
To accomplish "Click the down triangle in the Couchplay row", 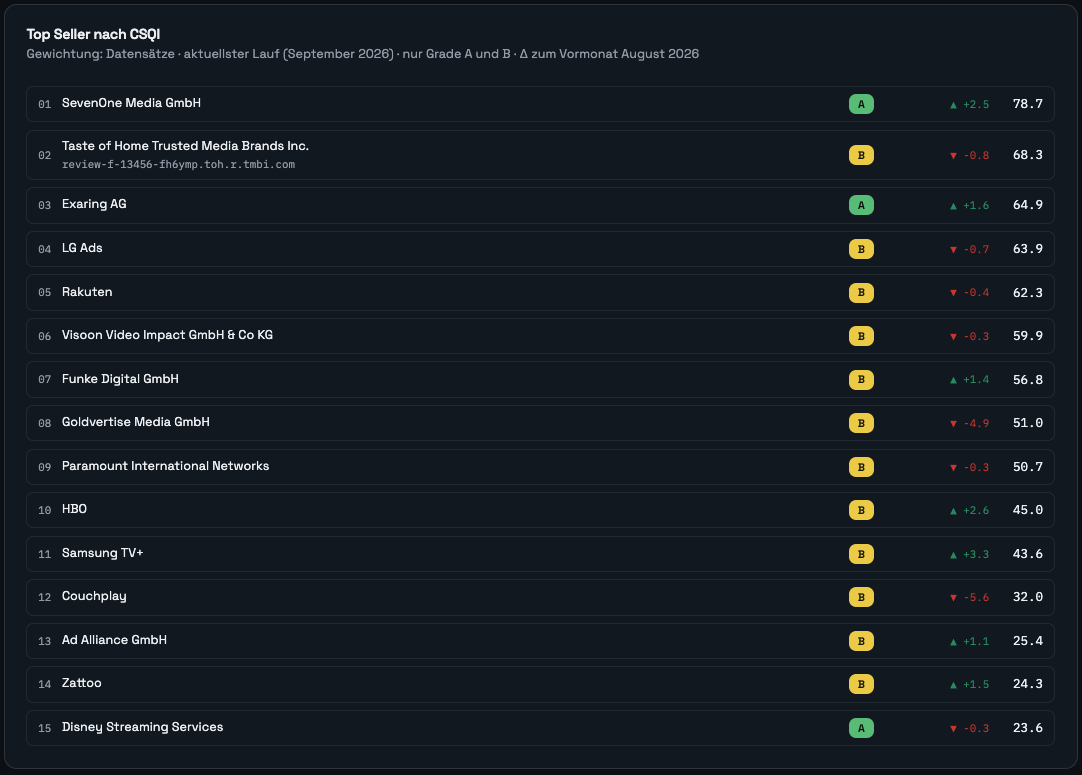I will coord(953,598).
